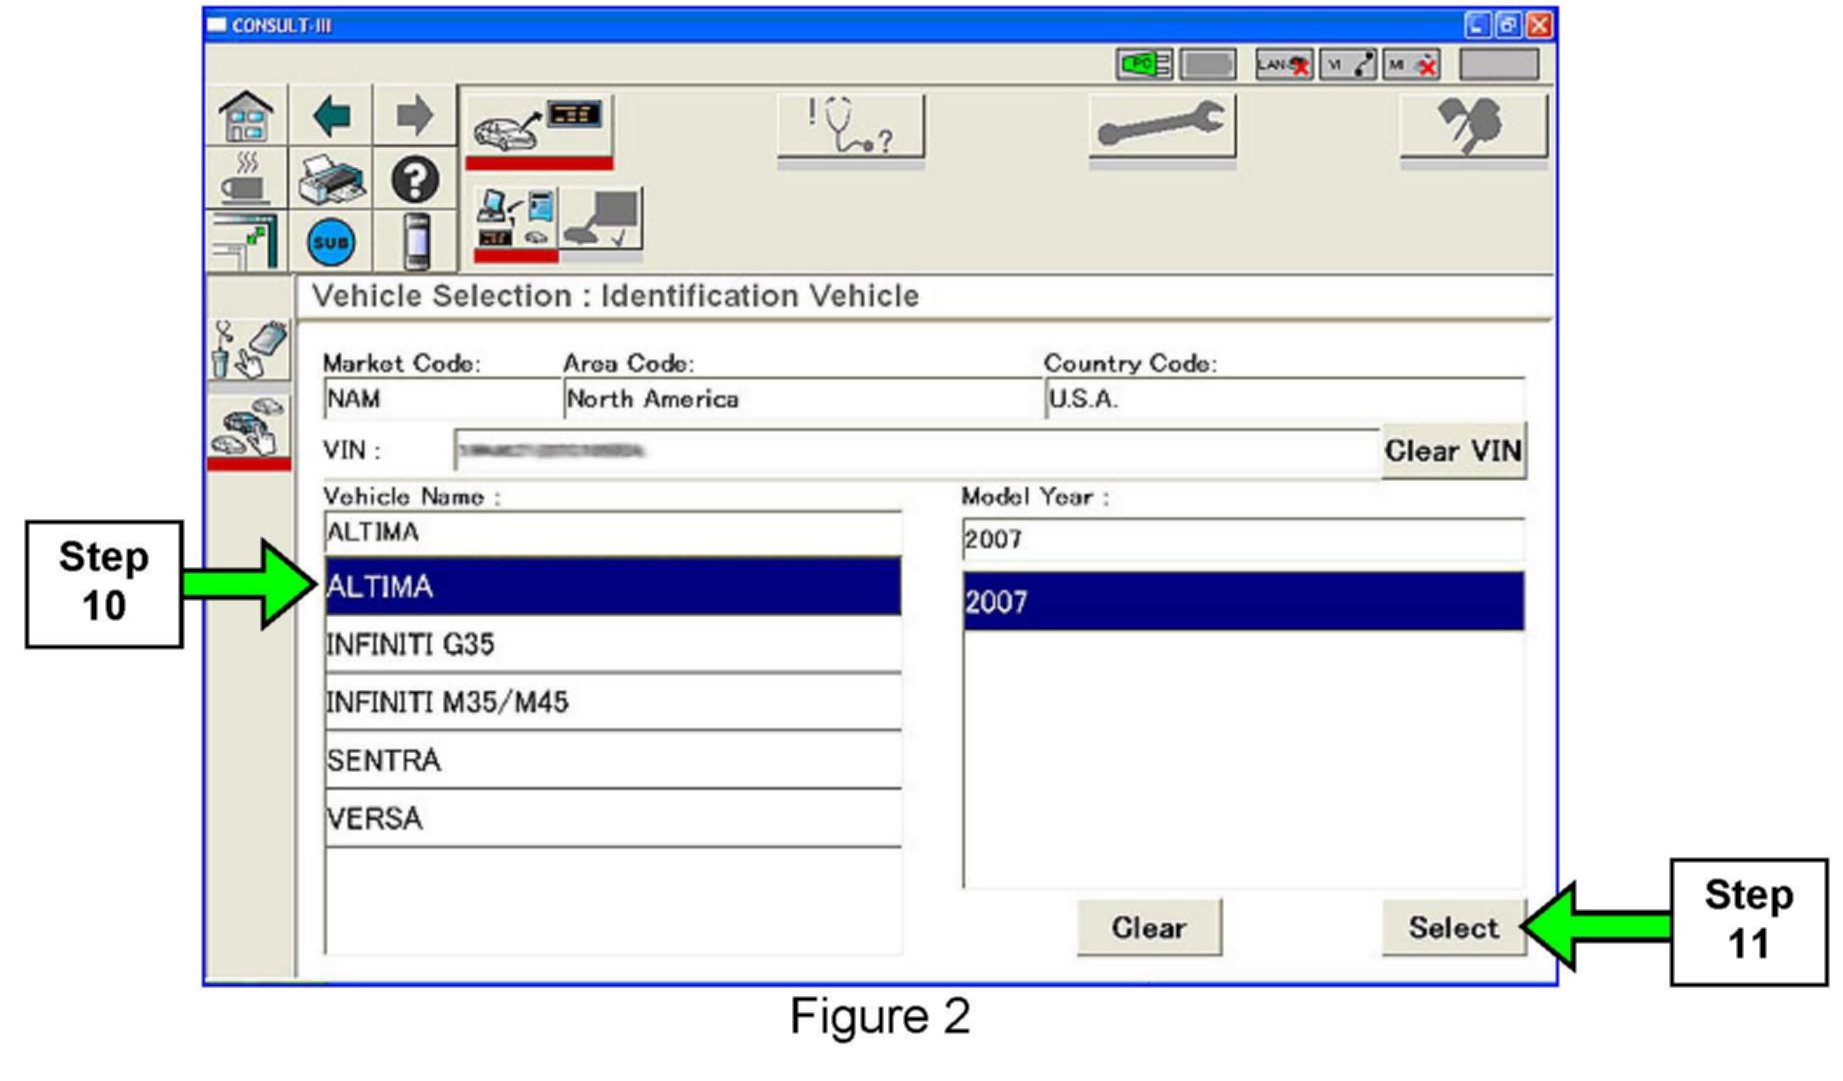Click the Home house icon
The width and height of the screenshot is (1843, 1081).
tap(246, 116)
